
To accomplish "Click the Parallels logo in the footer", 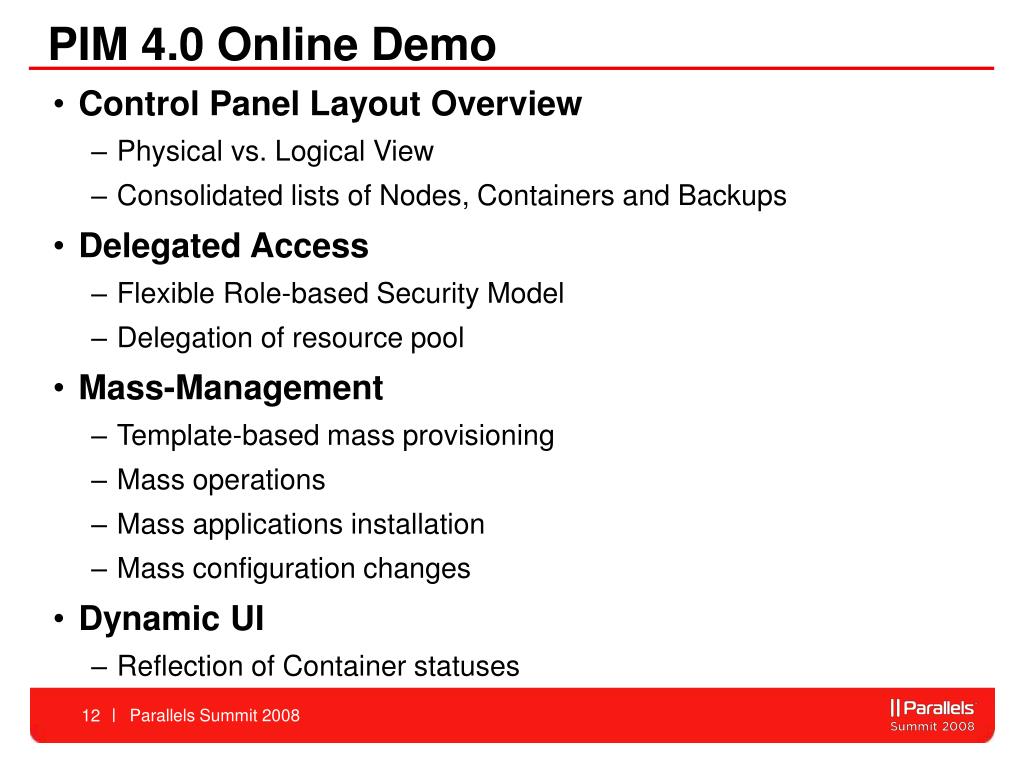I will 932,716.
